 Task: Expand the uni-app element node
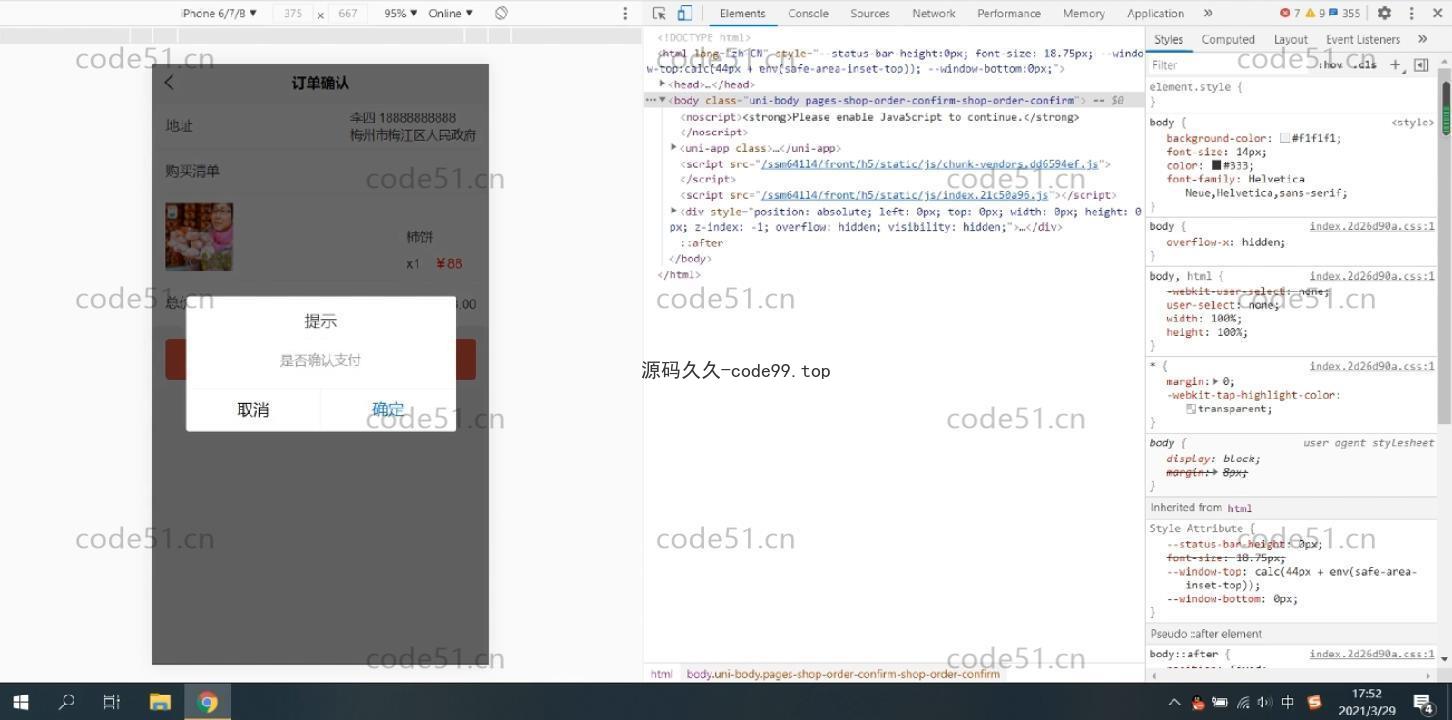(674, 148)
